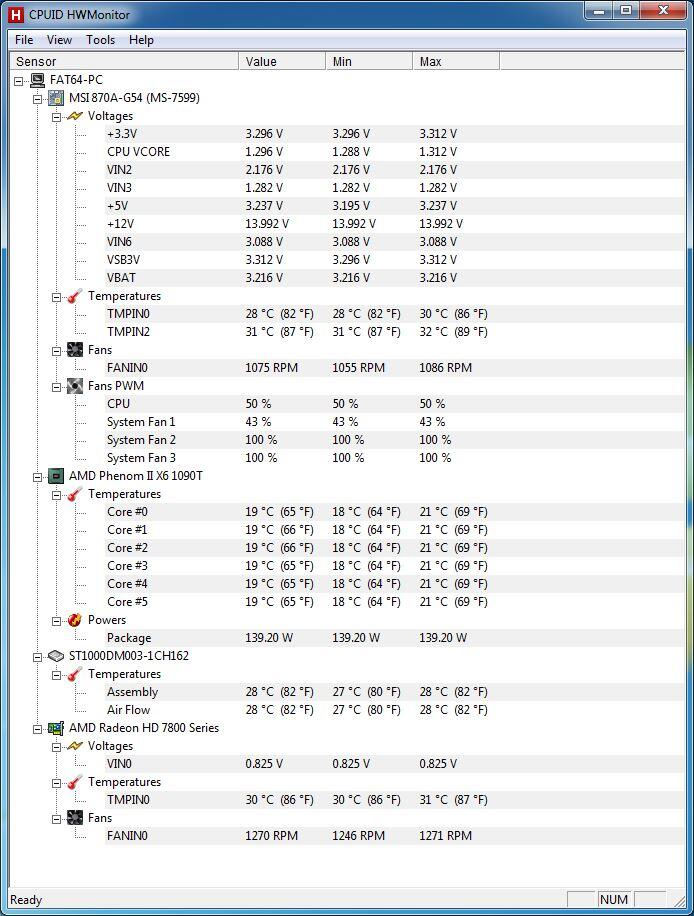Select the Radeon VIN0 voltage row
Image resolution: width=694 pixels, height=916 pixels.
[x=394, y=764]
